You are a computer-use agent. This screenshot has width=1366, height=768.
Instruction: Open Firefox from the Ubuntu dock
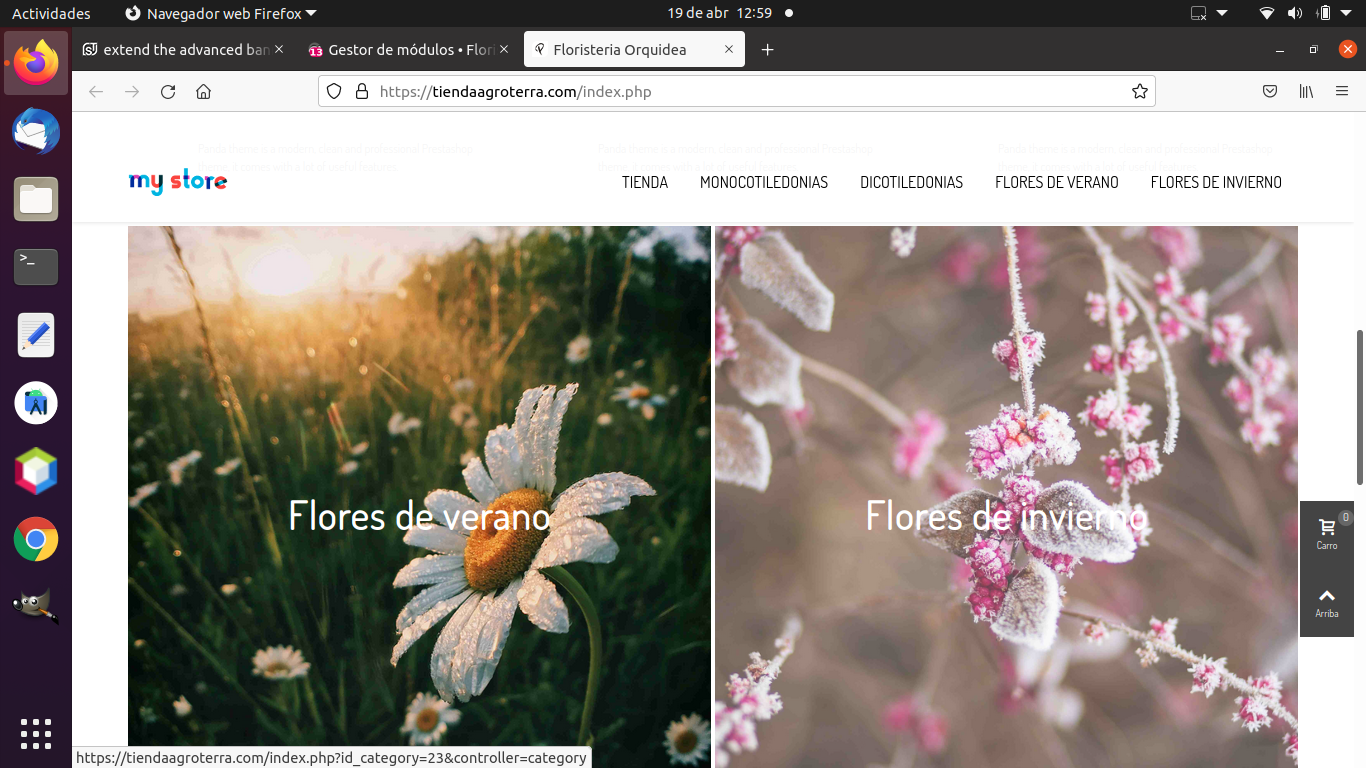(x=36, y=63)
